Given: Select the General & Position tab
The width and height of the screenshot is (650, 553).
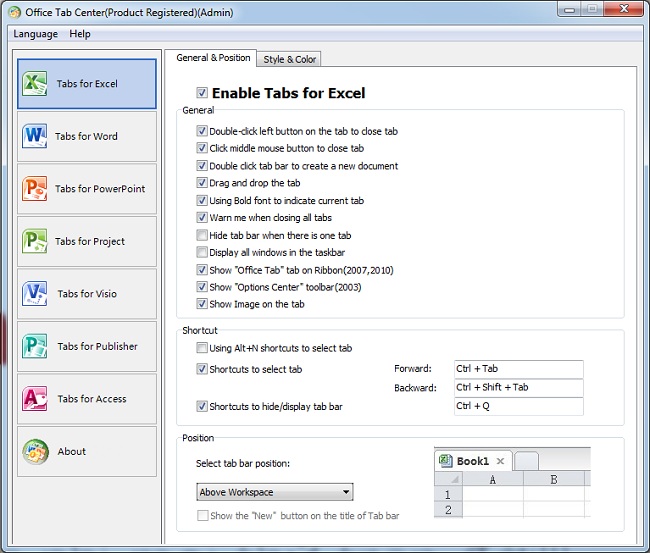Looking at the screenshot, I should (x=213, y=58).
